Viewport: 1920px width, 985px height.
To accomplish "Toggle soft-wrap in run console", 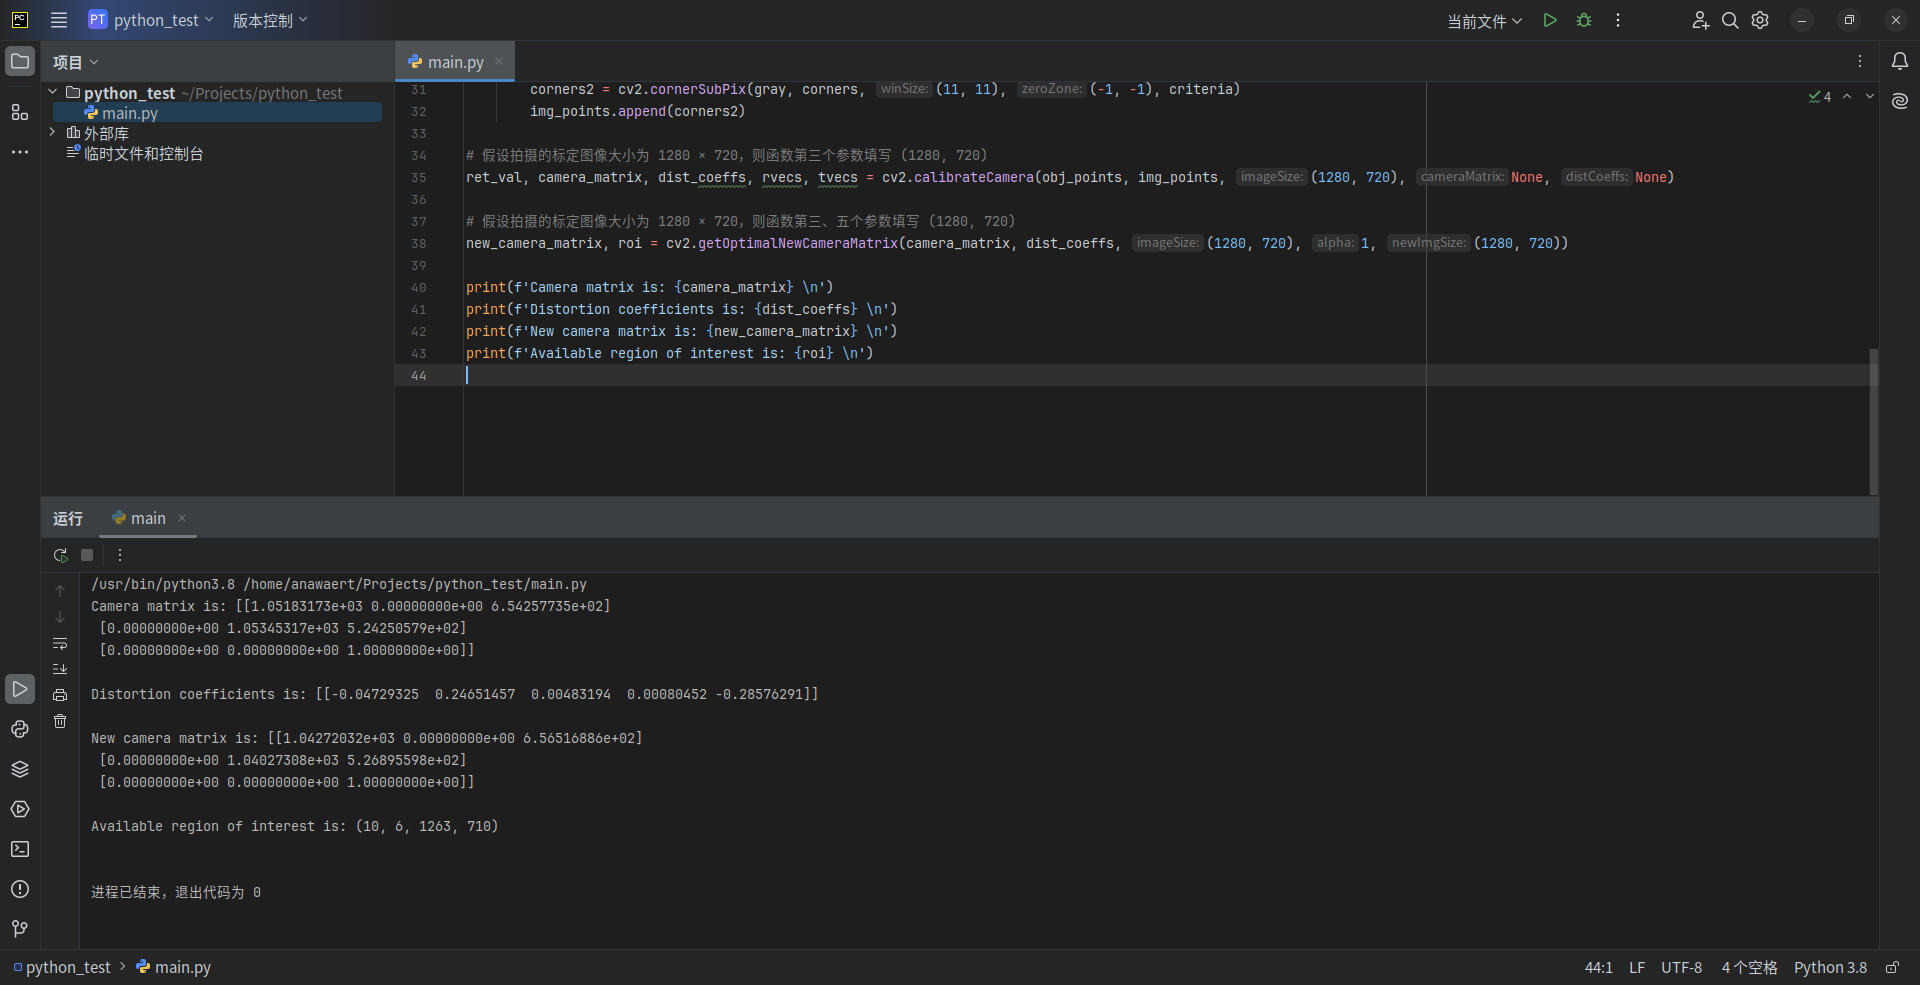I will [60, 643].
